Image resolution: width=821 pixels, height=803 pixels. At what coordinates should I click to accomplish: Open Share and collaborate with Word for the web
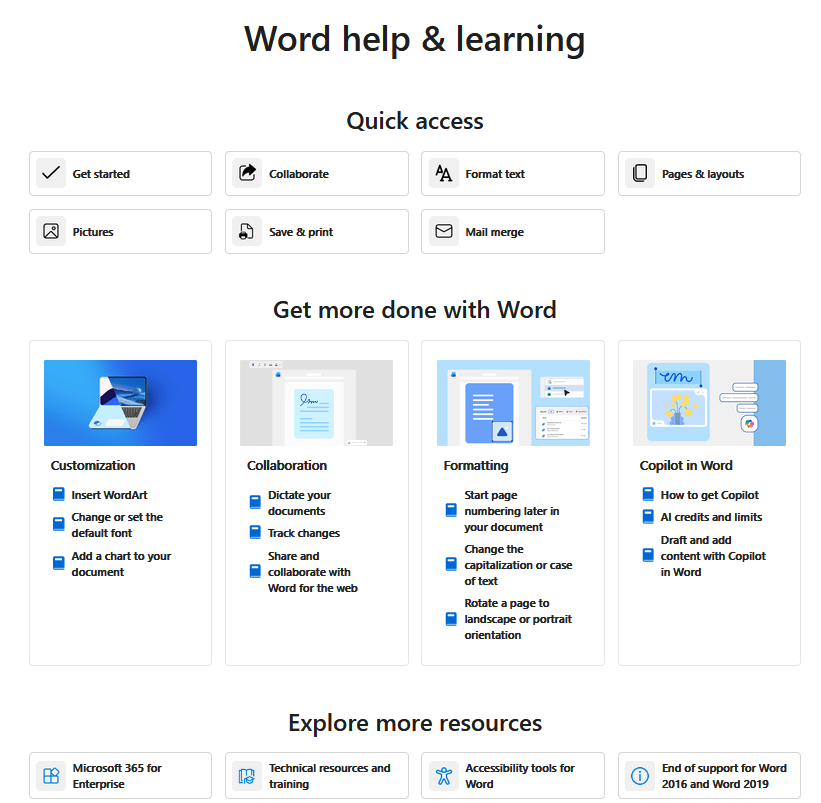(x=313, y=572)
